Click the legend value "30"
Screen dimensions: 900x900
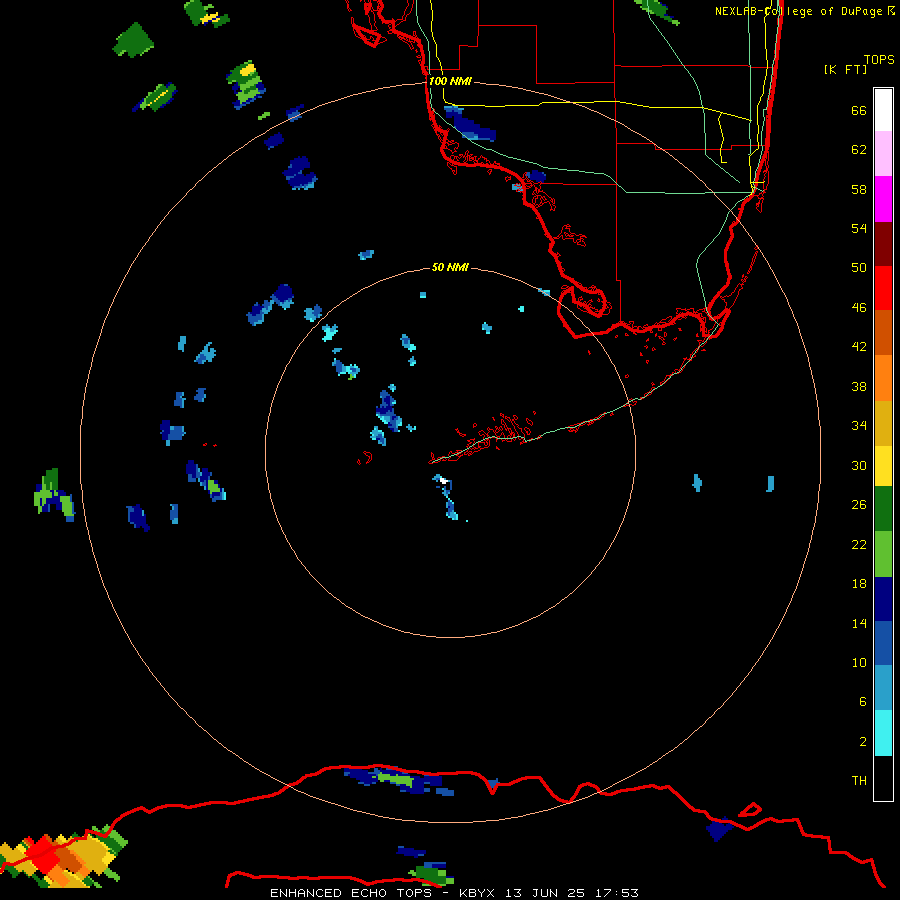(x=859, y=465)
